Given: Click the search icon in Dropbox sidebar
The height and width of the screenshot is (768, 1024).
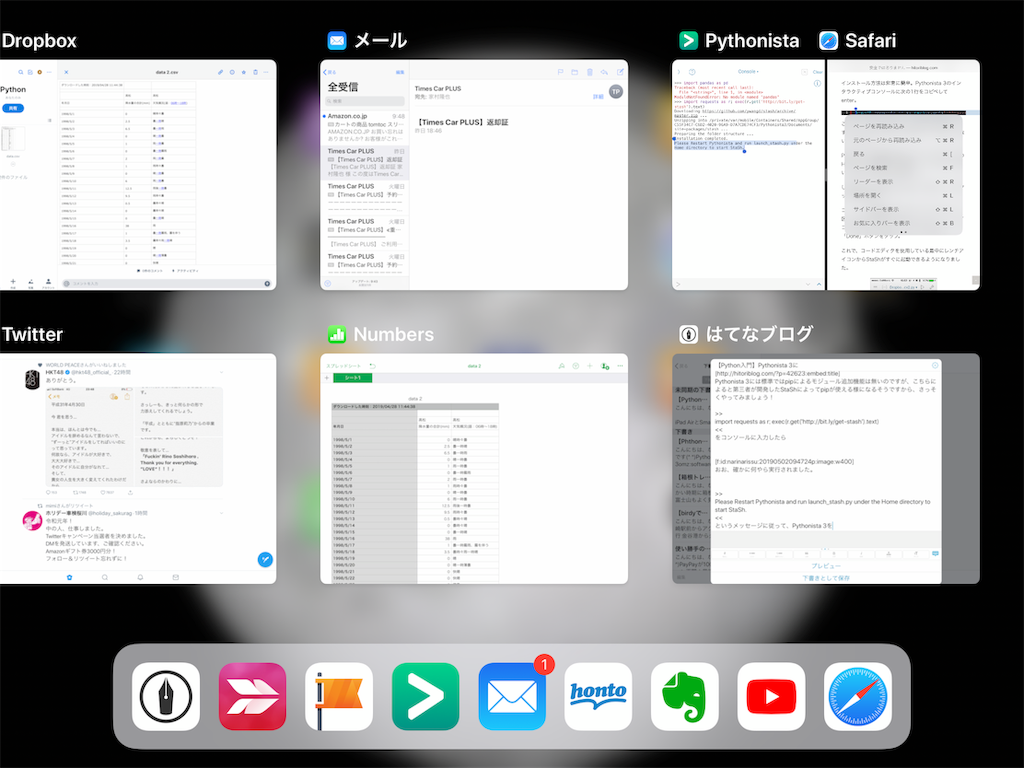Looking at the screenshot, I should tap(21, 72).
